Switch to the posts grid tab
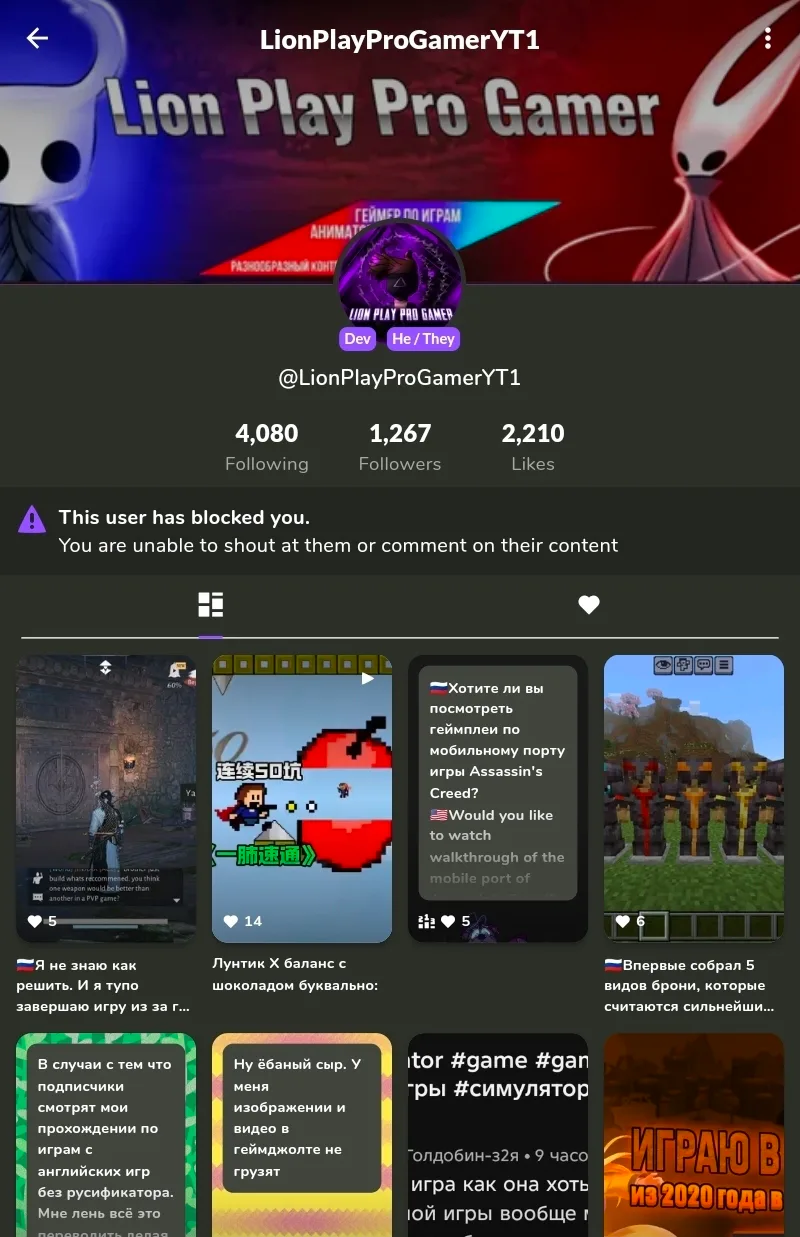The width and height of the screenshot is (800, 1237). (x=210, y=604)
